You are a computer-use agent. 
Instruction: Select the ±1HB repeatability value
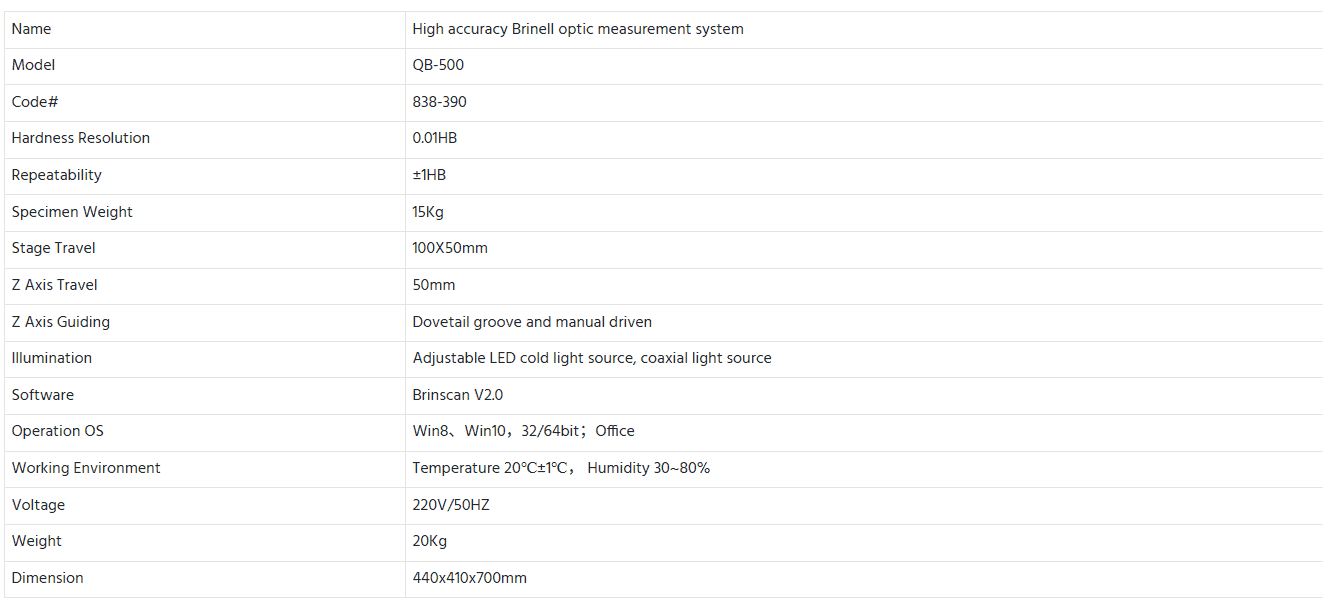tap(429, 175)
